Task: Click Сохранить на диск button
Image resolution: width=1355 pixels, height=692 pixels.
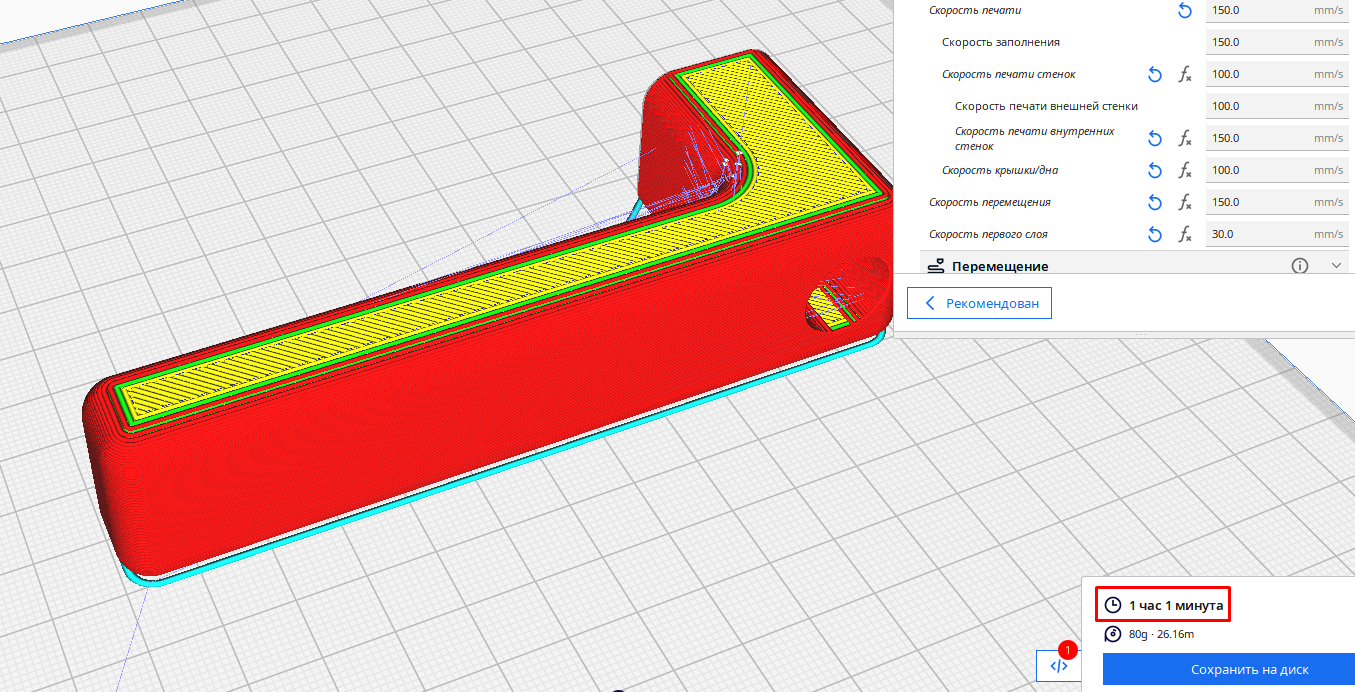Action: pyautogui.click(x=1249, y=669)
